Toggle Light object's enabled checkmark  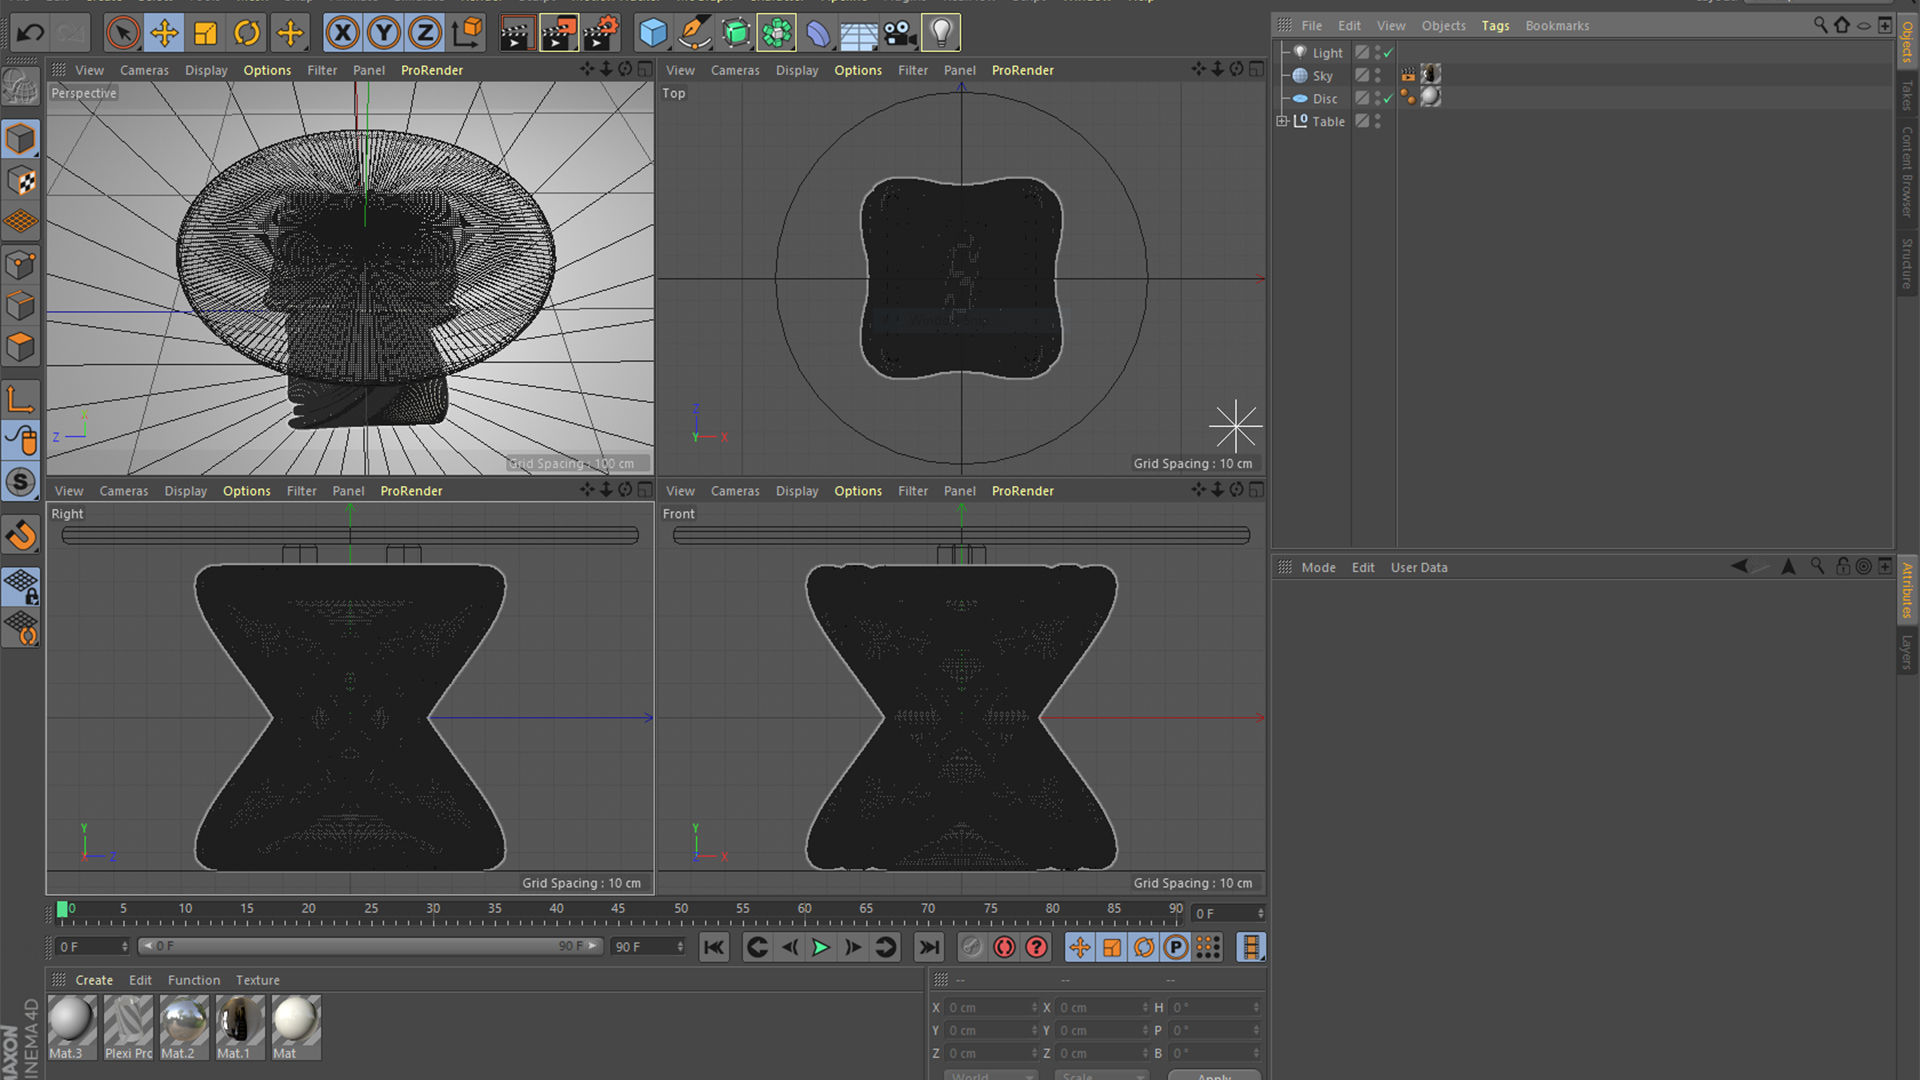[1388, 53]
